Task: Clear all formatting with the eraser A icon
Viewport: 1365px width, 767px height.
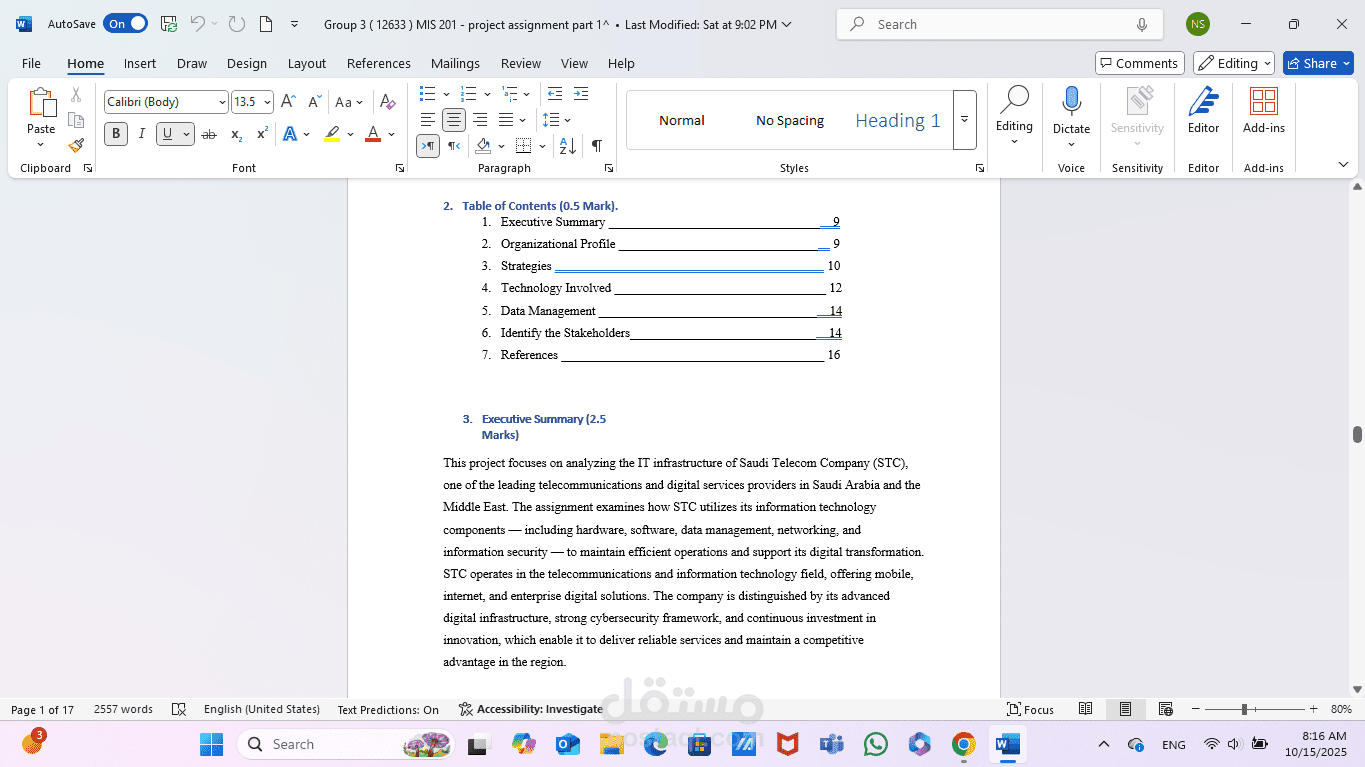Action: pos(388,101)
